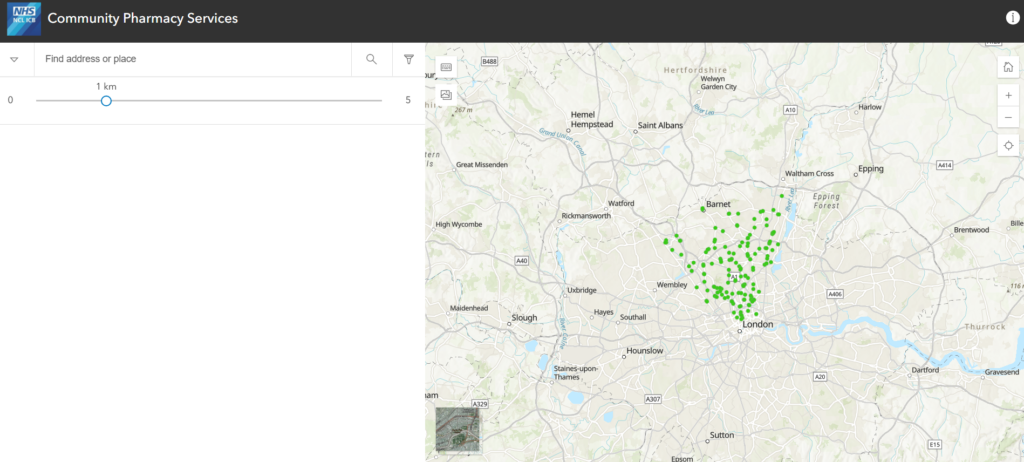Click the Saint Albans map label

tap(660, 125)
